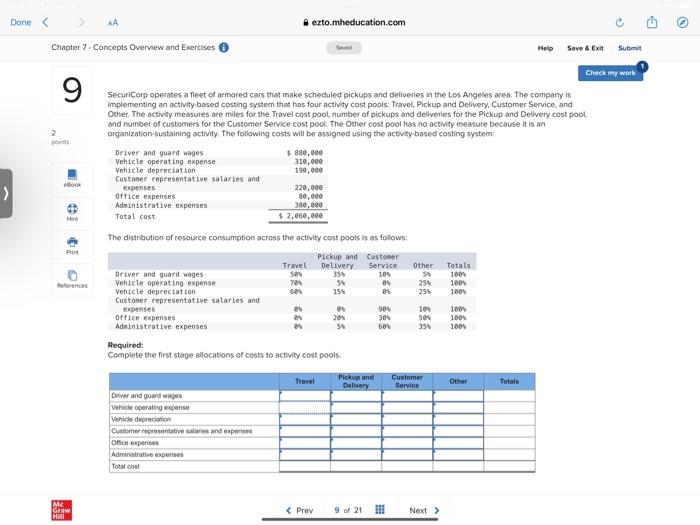Image resolution: width=700 pixels, height=525 pixels.
Task: Click the Travel header in answer table
Action: [x=305, y=381]
